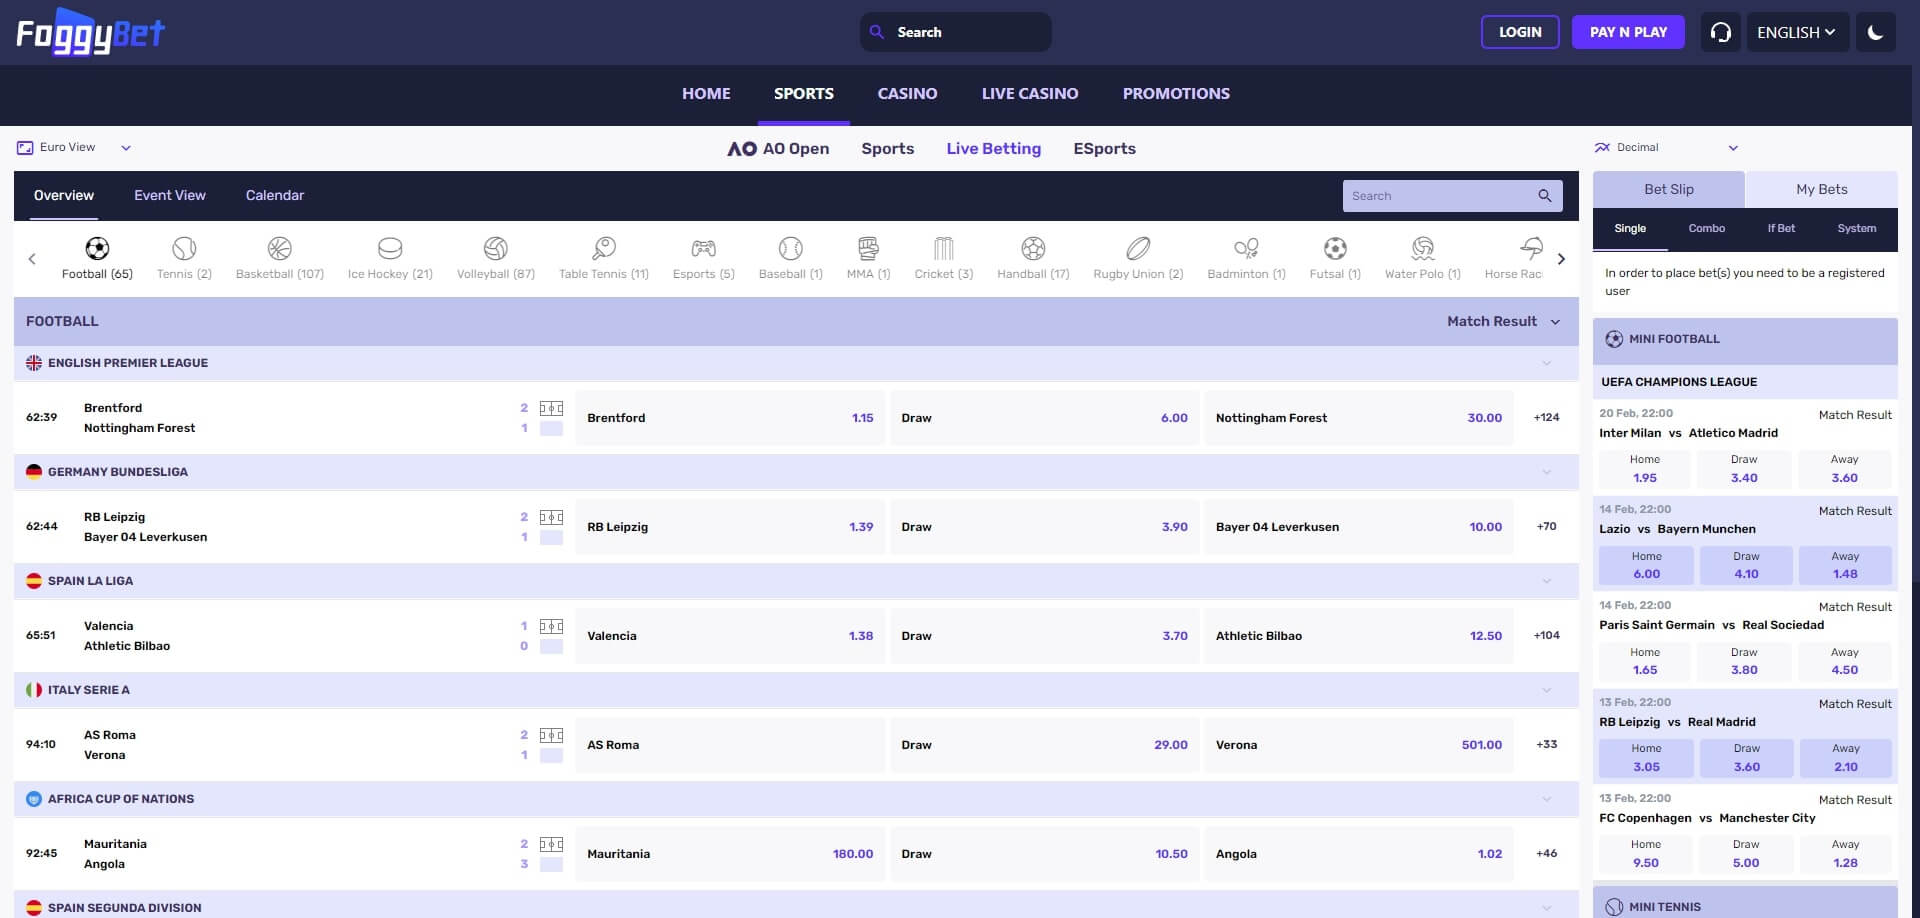1920x918 pixels.
Task: Open Basketball matches via its icon
Action: pos(280,248)
